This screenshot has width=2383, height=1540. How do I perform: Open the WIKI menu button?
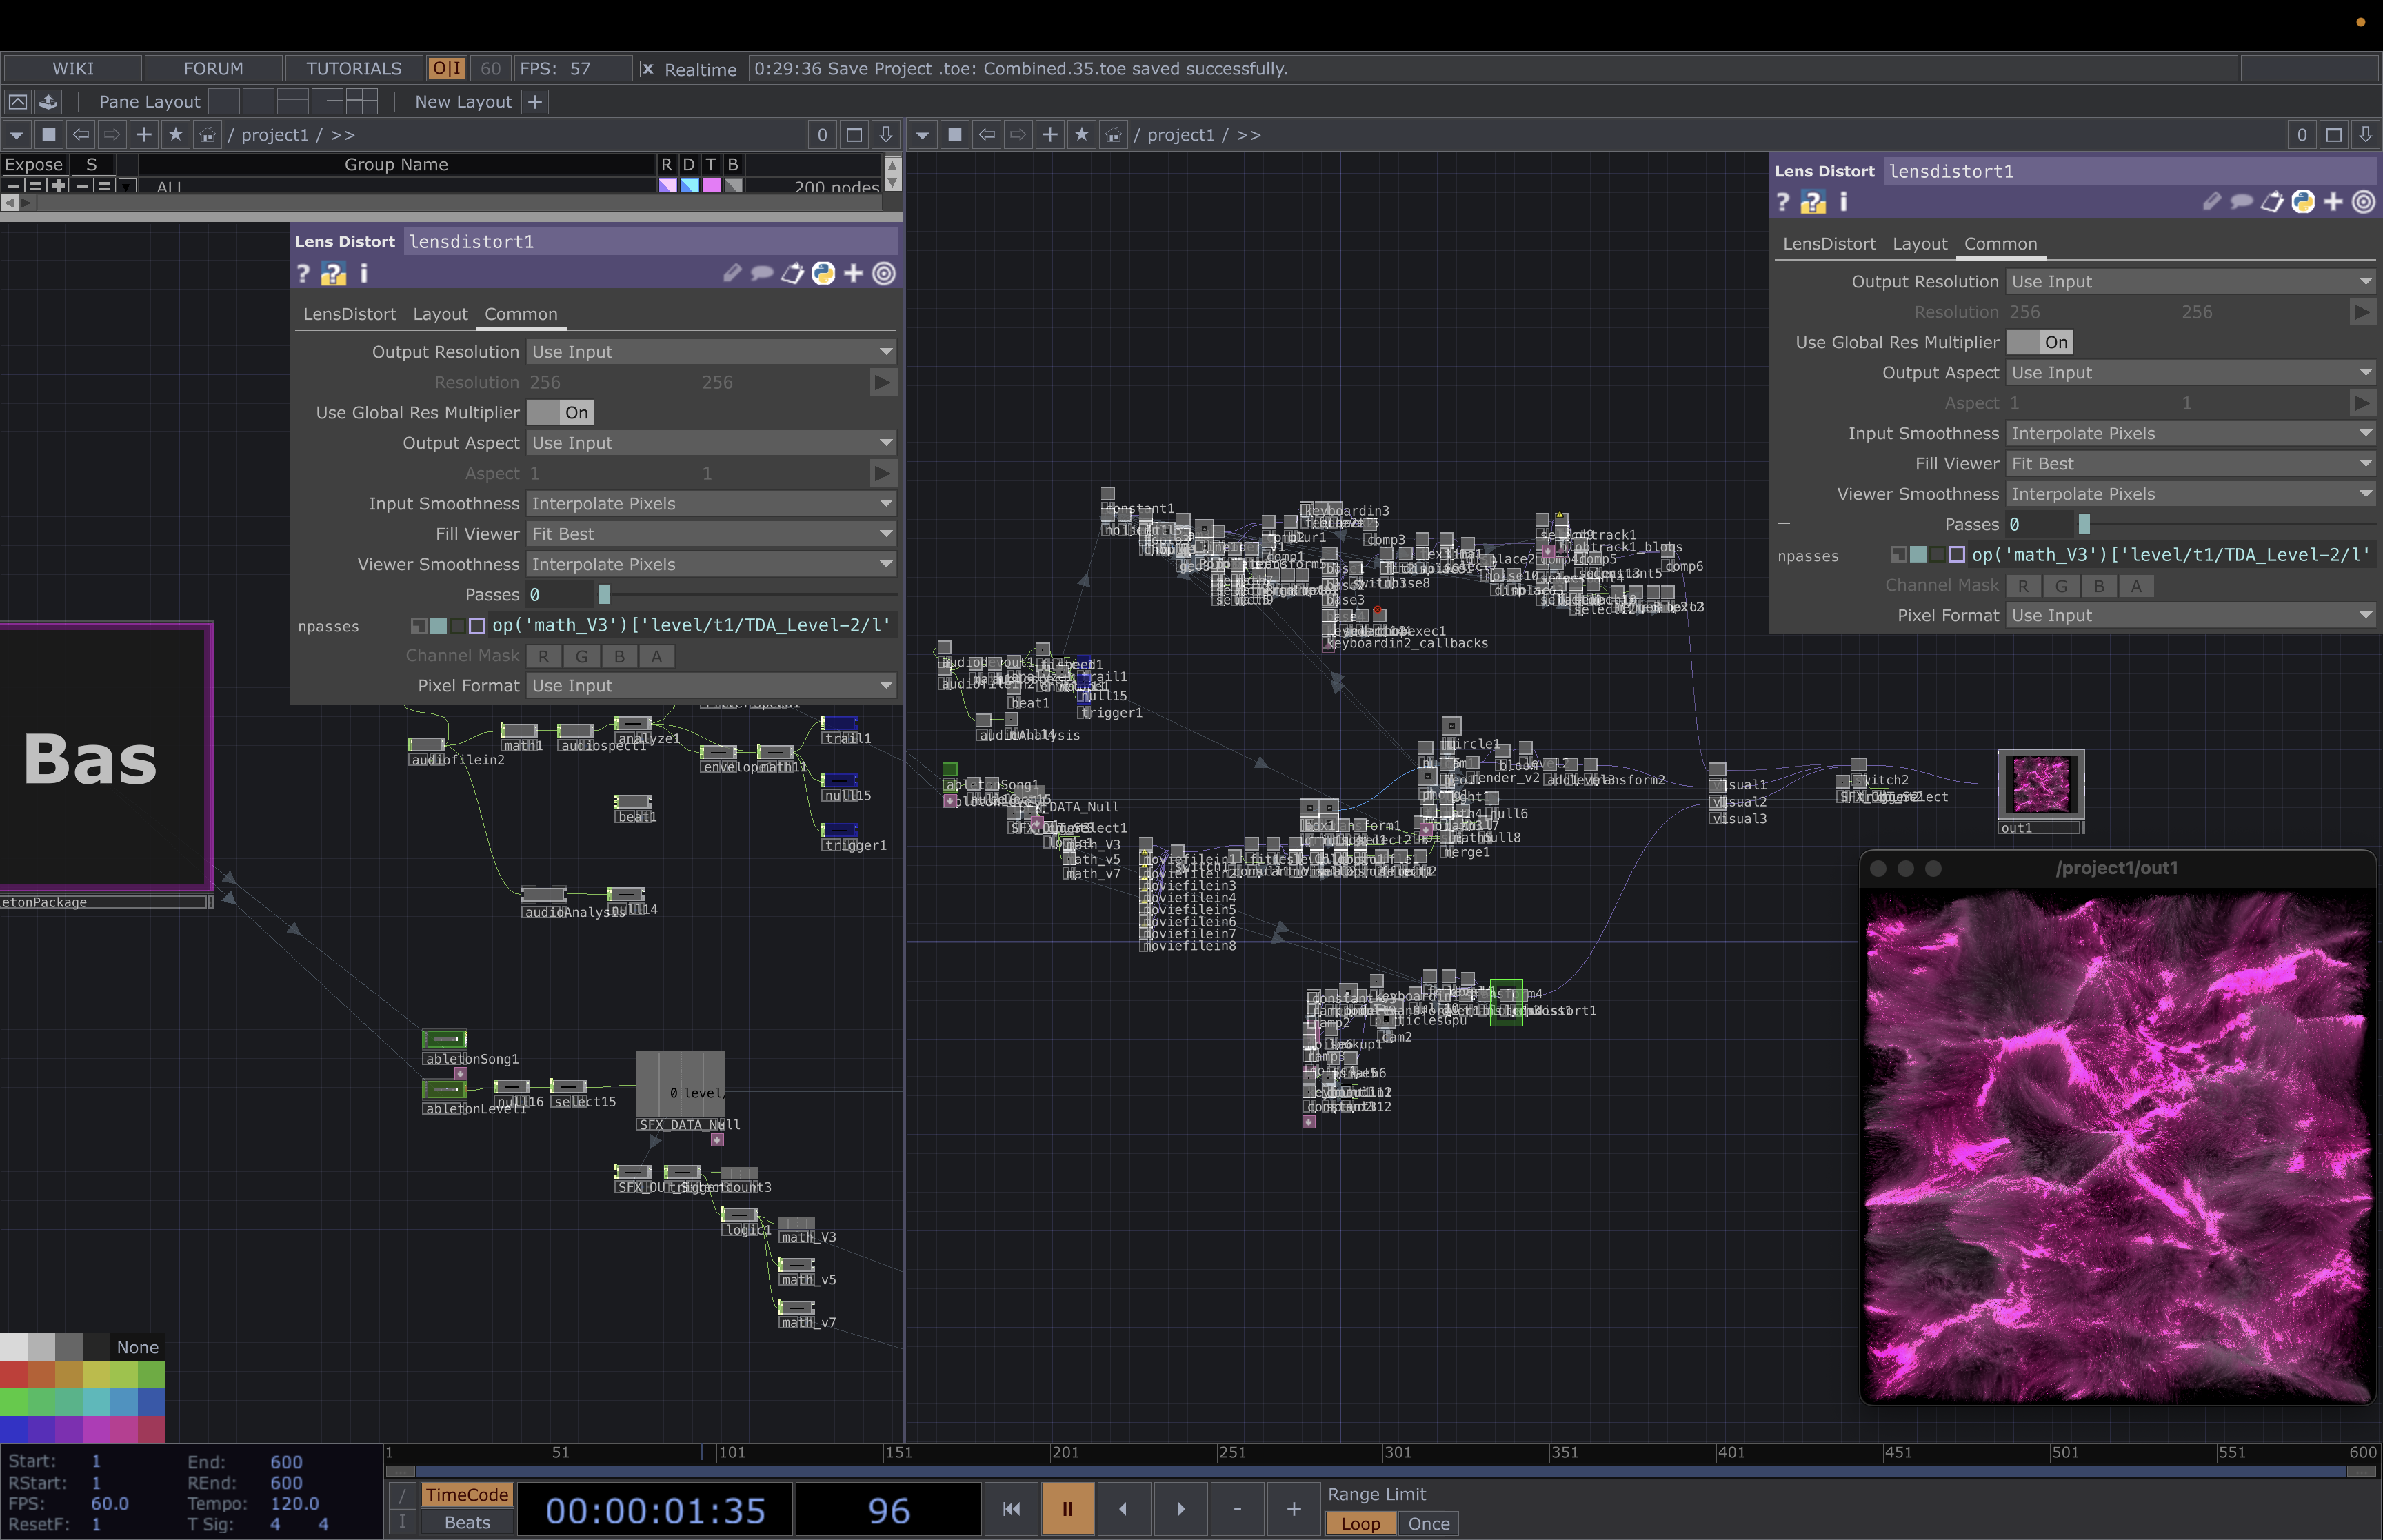coord(73,68)
